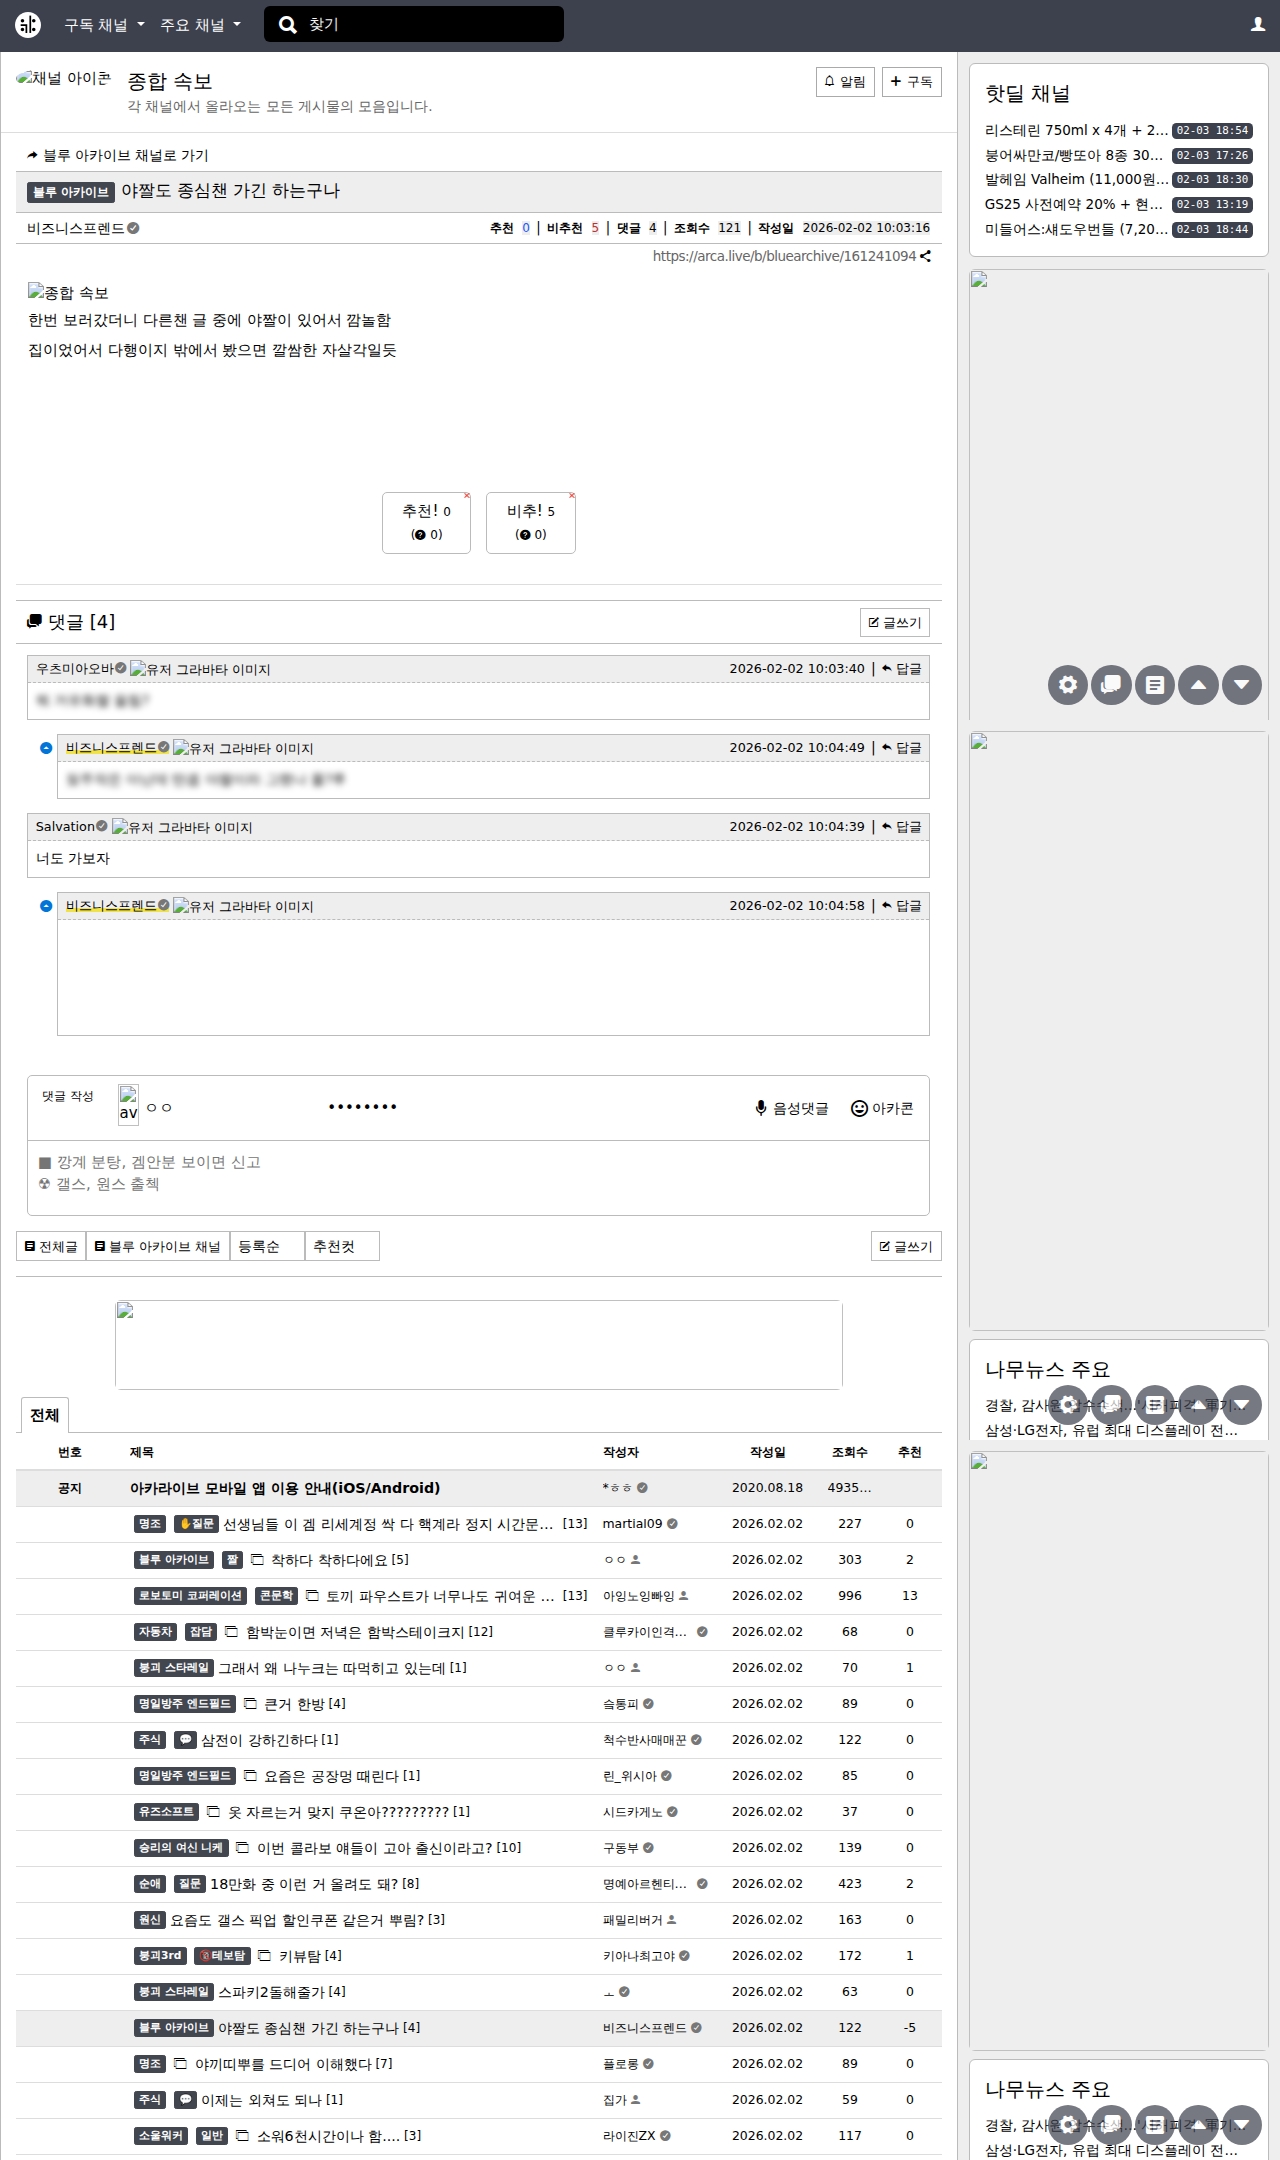Select the 블루 아카이브 채널 tab

[158, 1246]
